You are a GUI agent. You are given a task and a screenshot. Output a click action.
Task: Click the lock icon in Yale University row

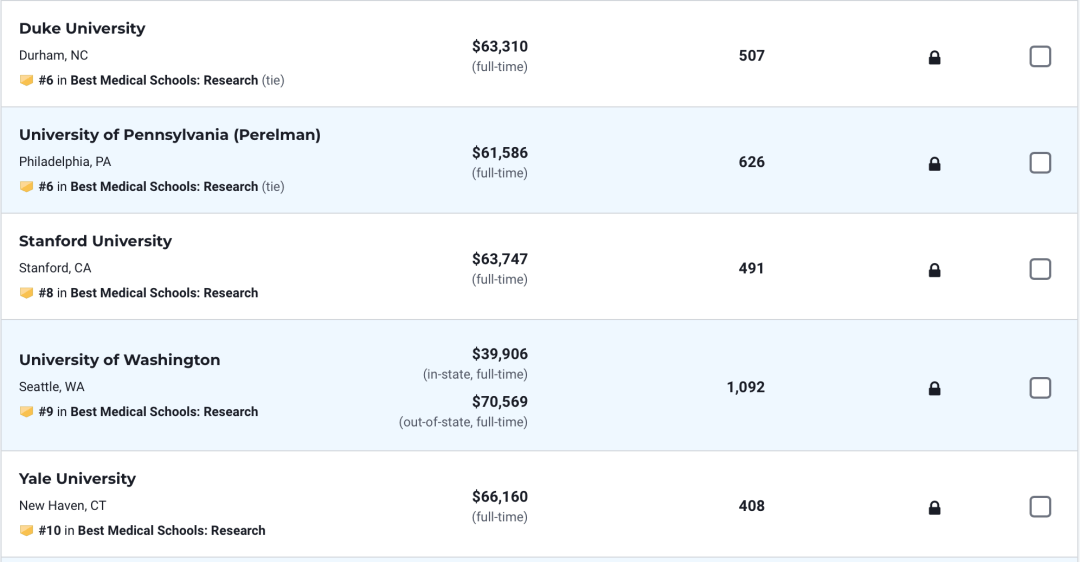point(934,508)
